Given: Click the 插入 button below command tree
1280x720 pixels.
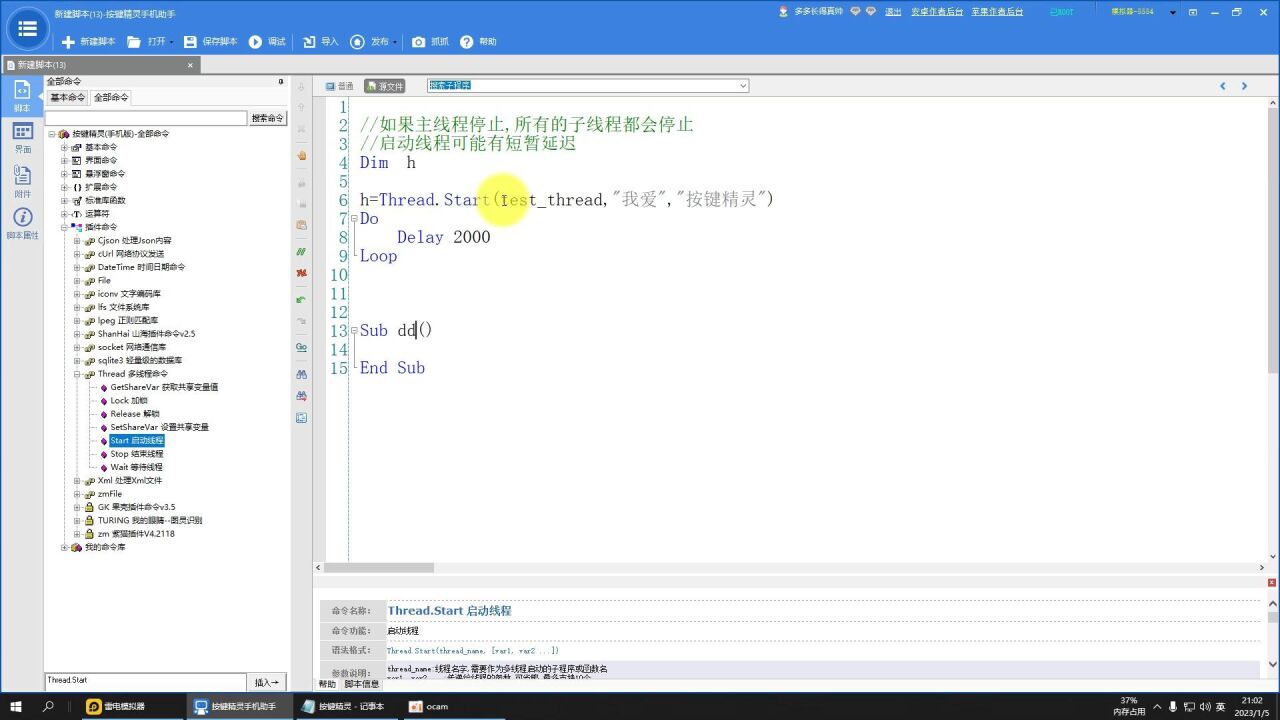Looking at the screenshot, I should [267, 682].
